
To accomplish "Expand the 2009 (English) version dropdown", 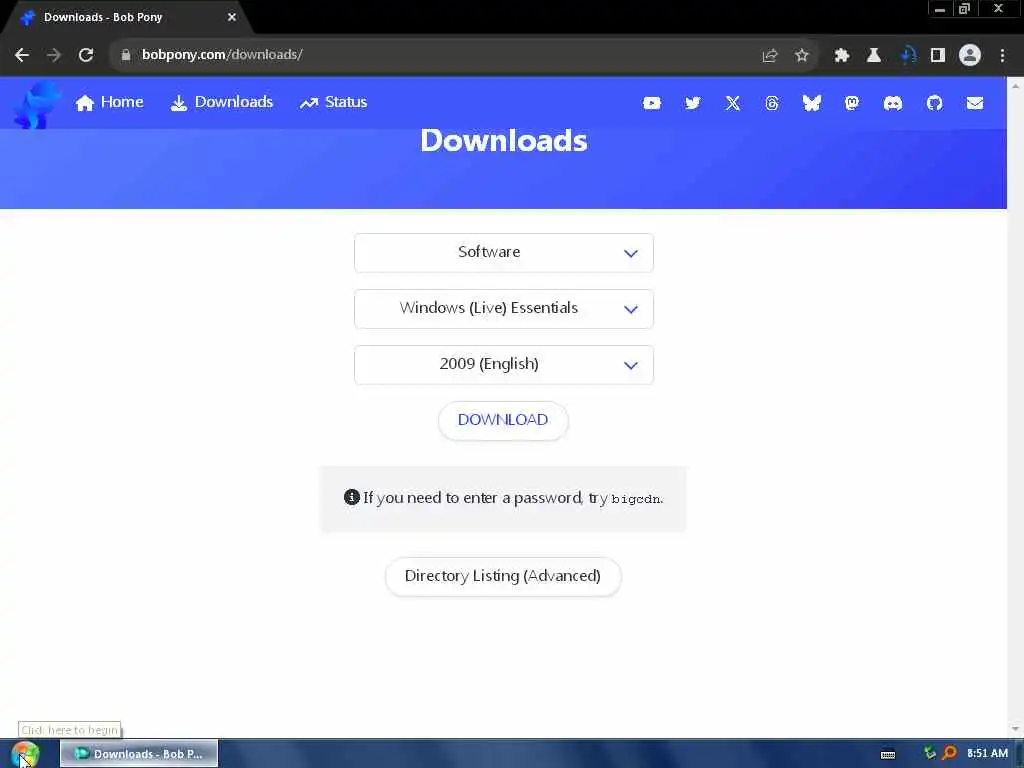I will pyautogui.click(x=504, y=365).
